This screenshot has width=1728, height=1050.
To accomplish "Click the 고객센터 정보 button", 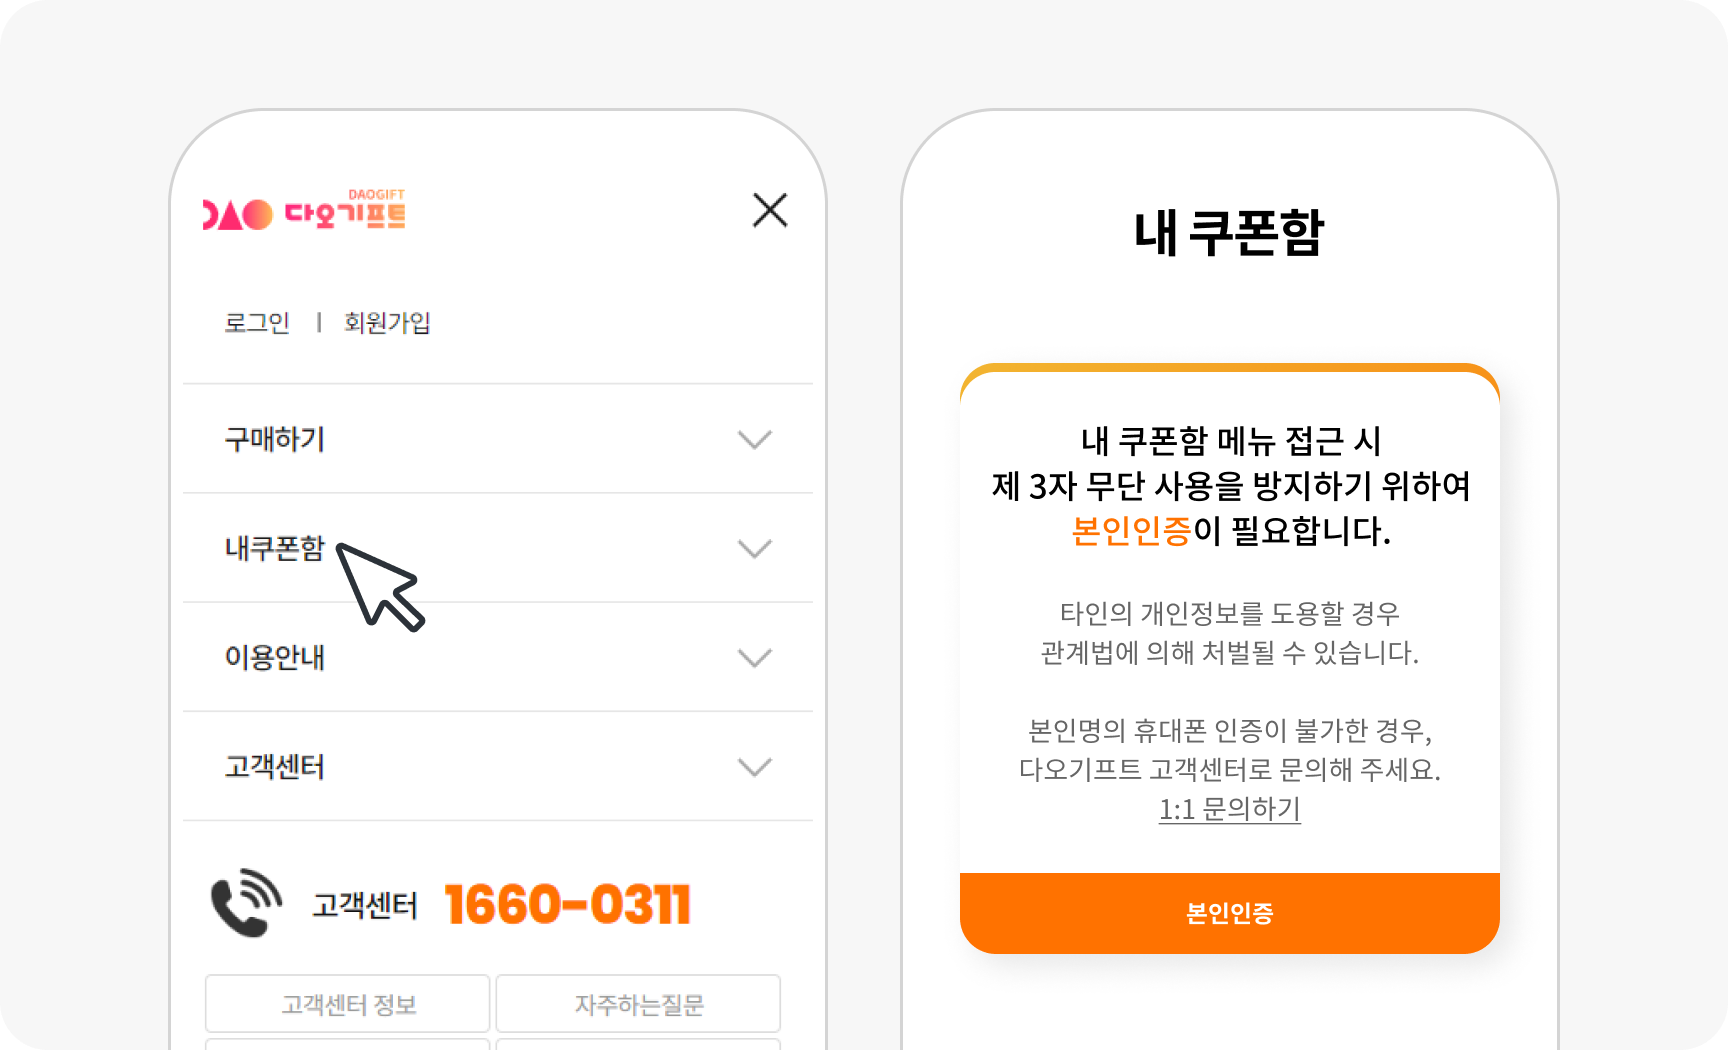I will pos(347,1004).
